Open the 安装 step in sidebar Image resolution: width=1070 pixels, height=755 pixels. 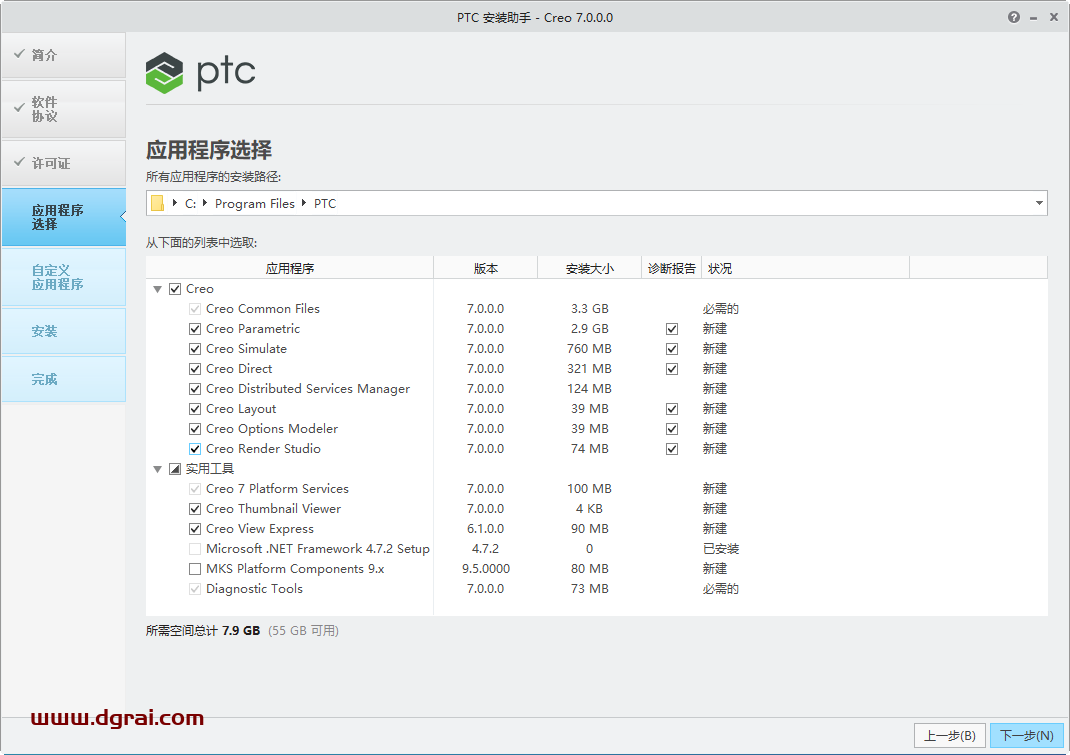[x=63, y=331]
